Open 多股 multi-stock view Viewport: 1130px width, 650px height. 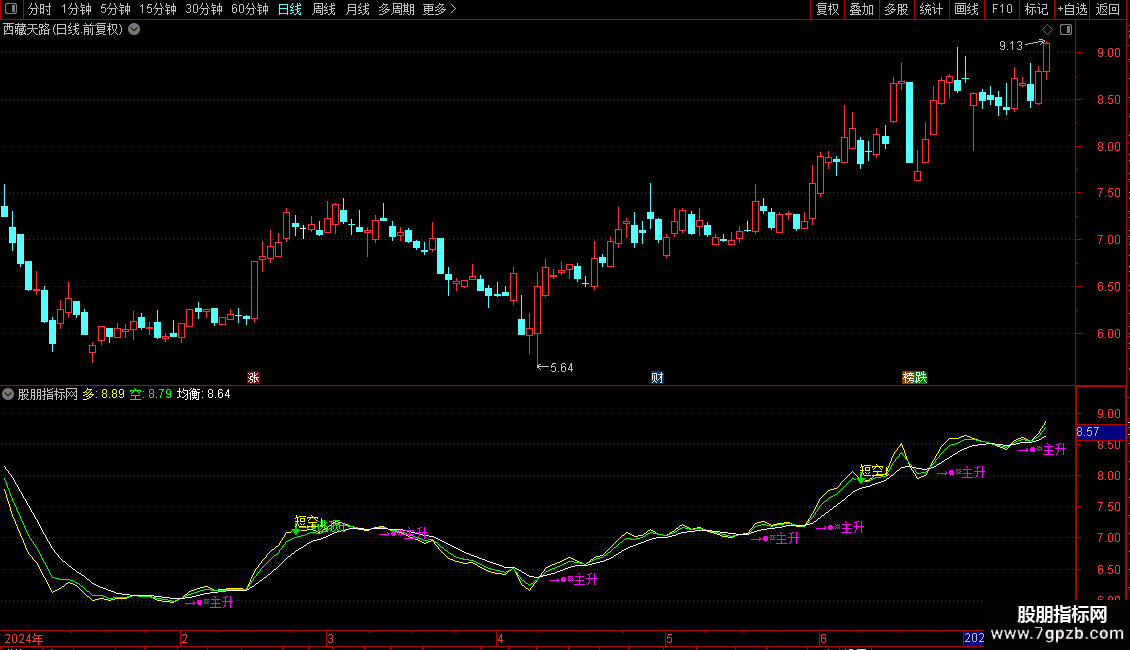click(x=896, y=9)
